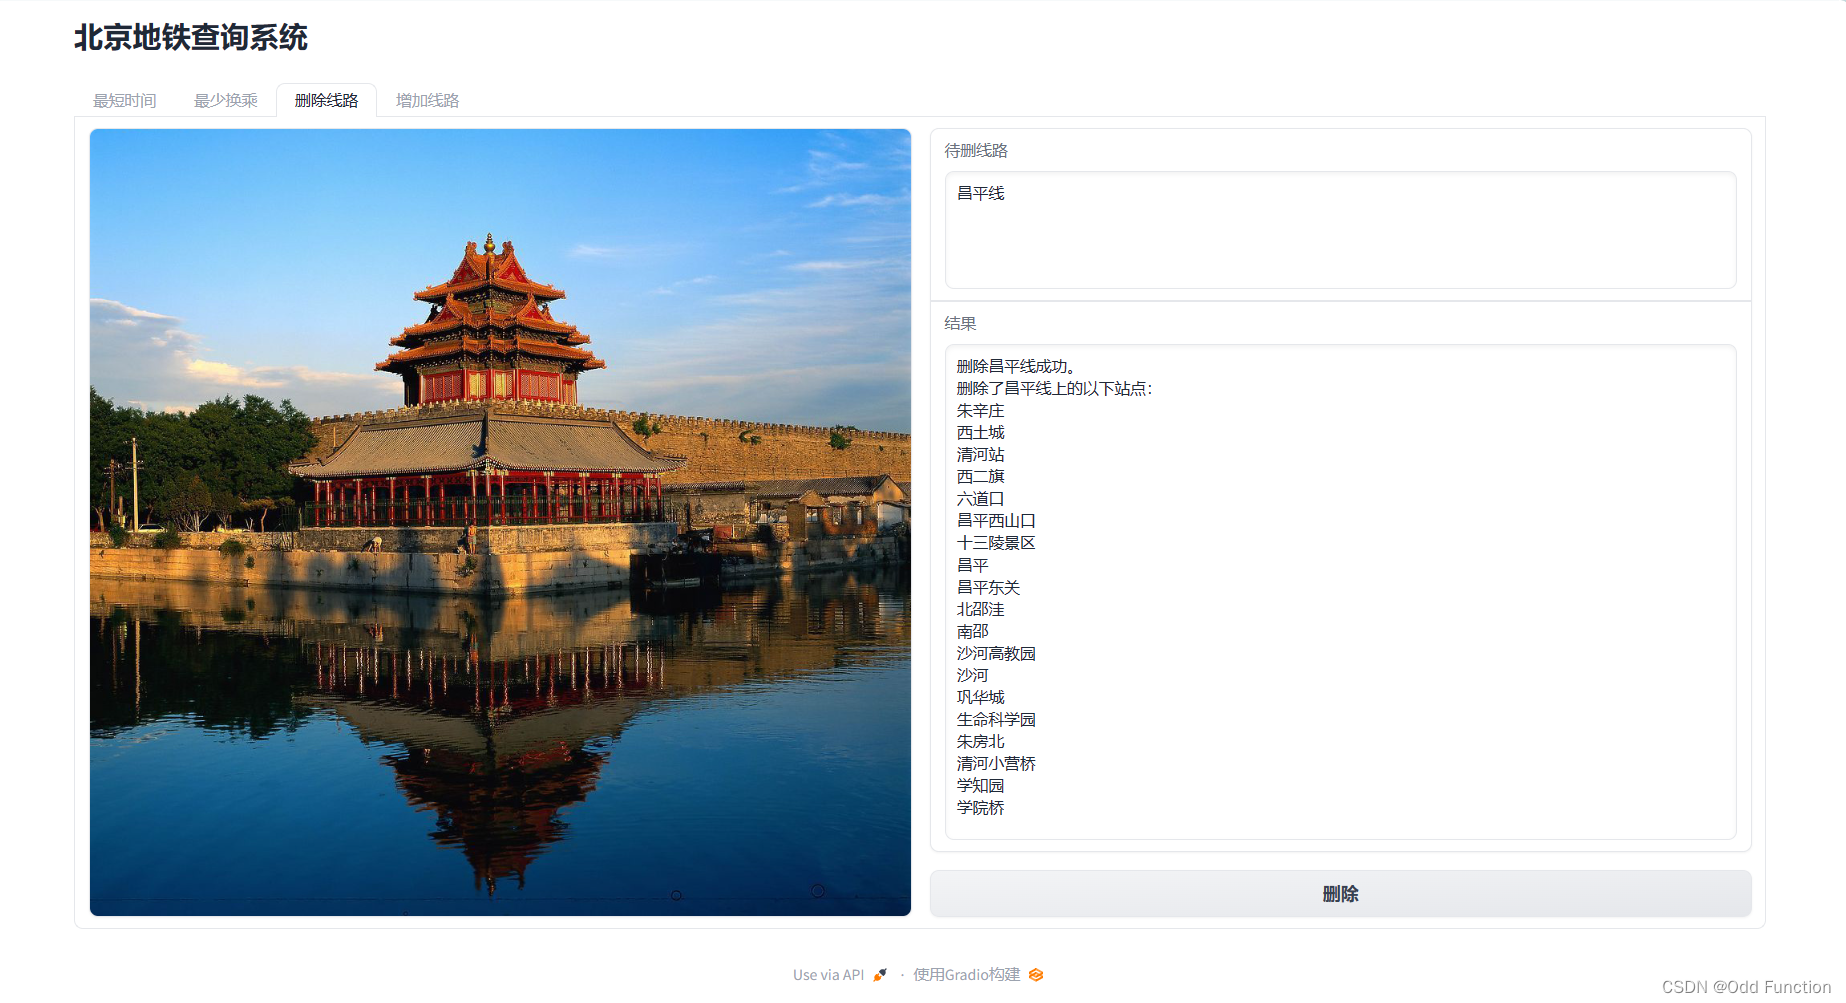This screenshot has width=1846, height=1003.
Task: Click the line 删除了昌平线上的以下站点:
Action: [x=1054, y=388]
